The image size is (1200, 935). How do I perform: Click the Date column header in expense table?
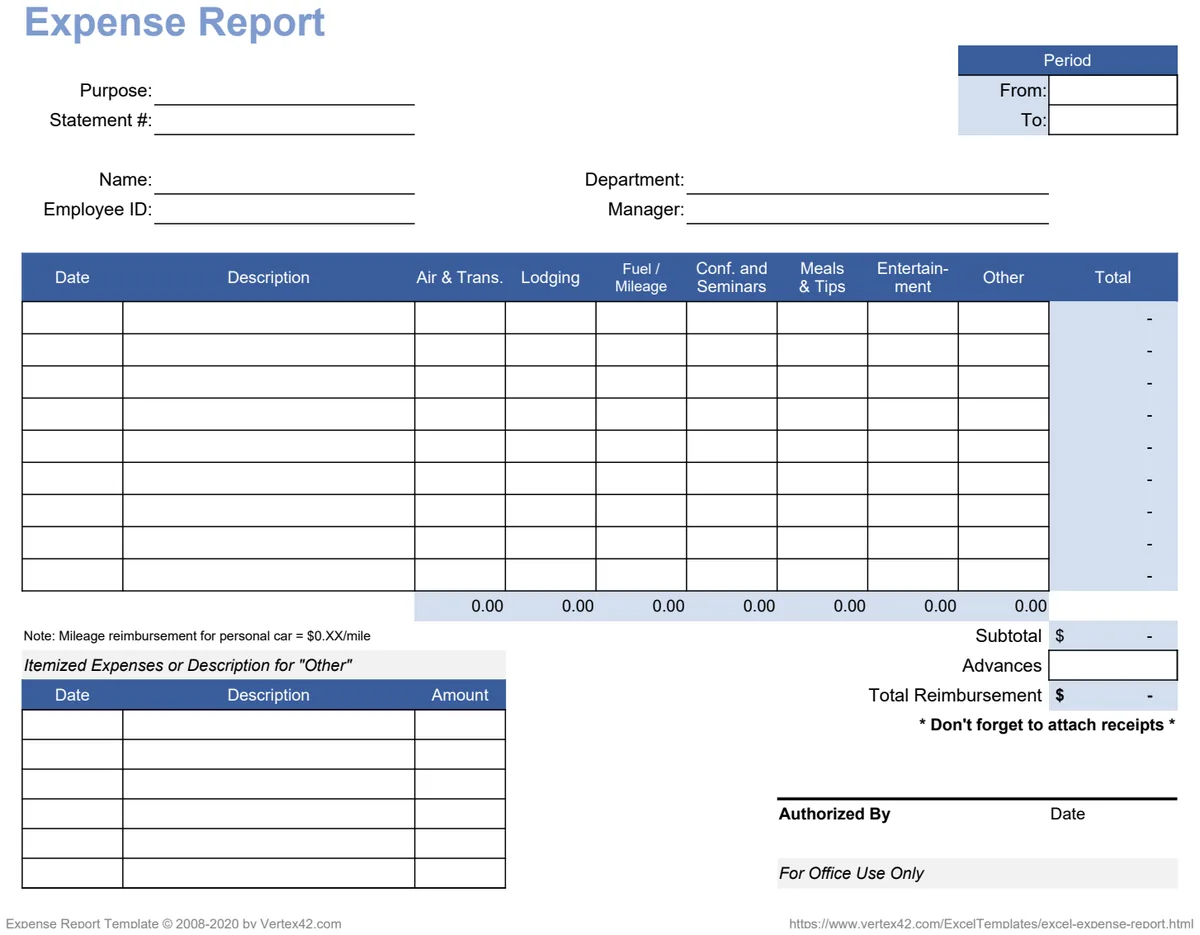tap(72, 277)
